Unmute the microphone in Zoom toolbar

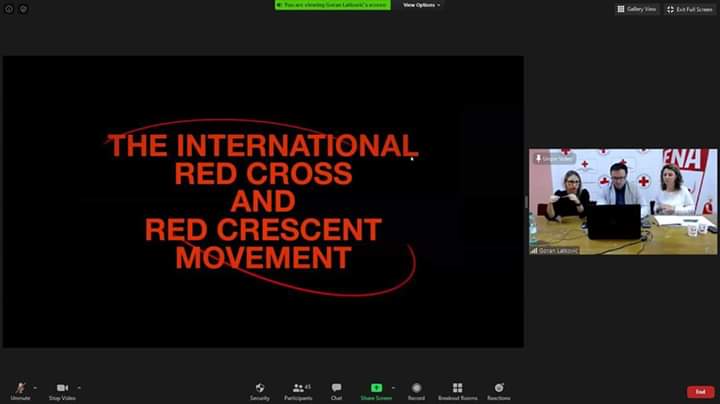20,392
